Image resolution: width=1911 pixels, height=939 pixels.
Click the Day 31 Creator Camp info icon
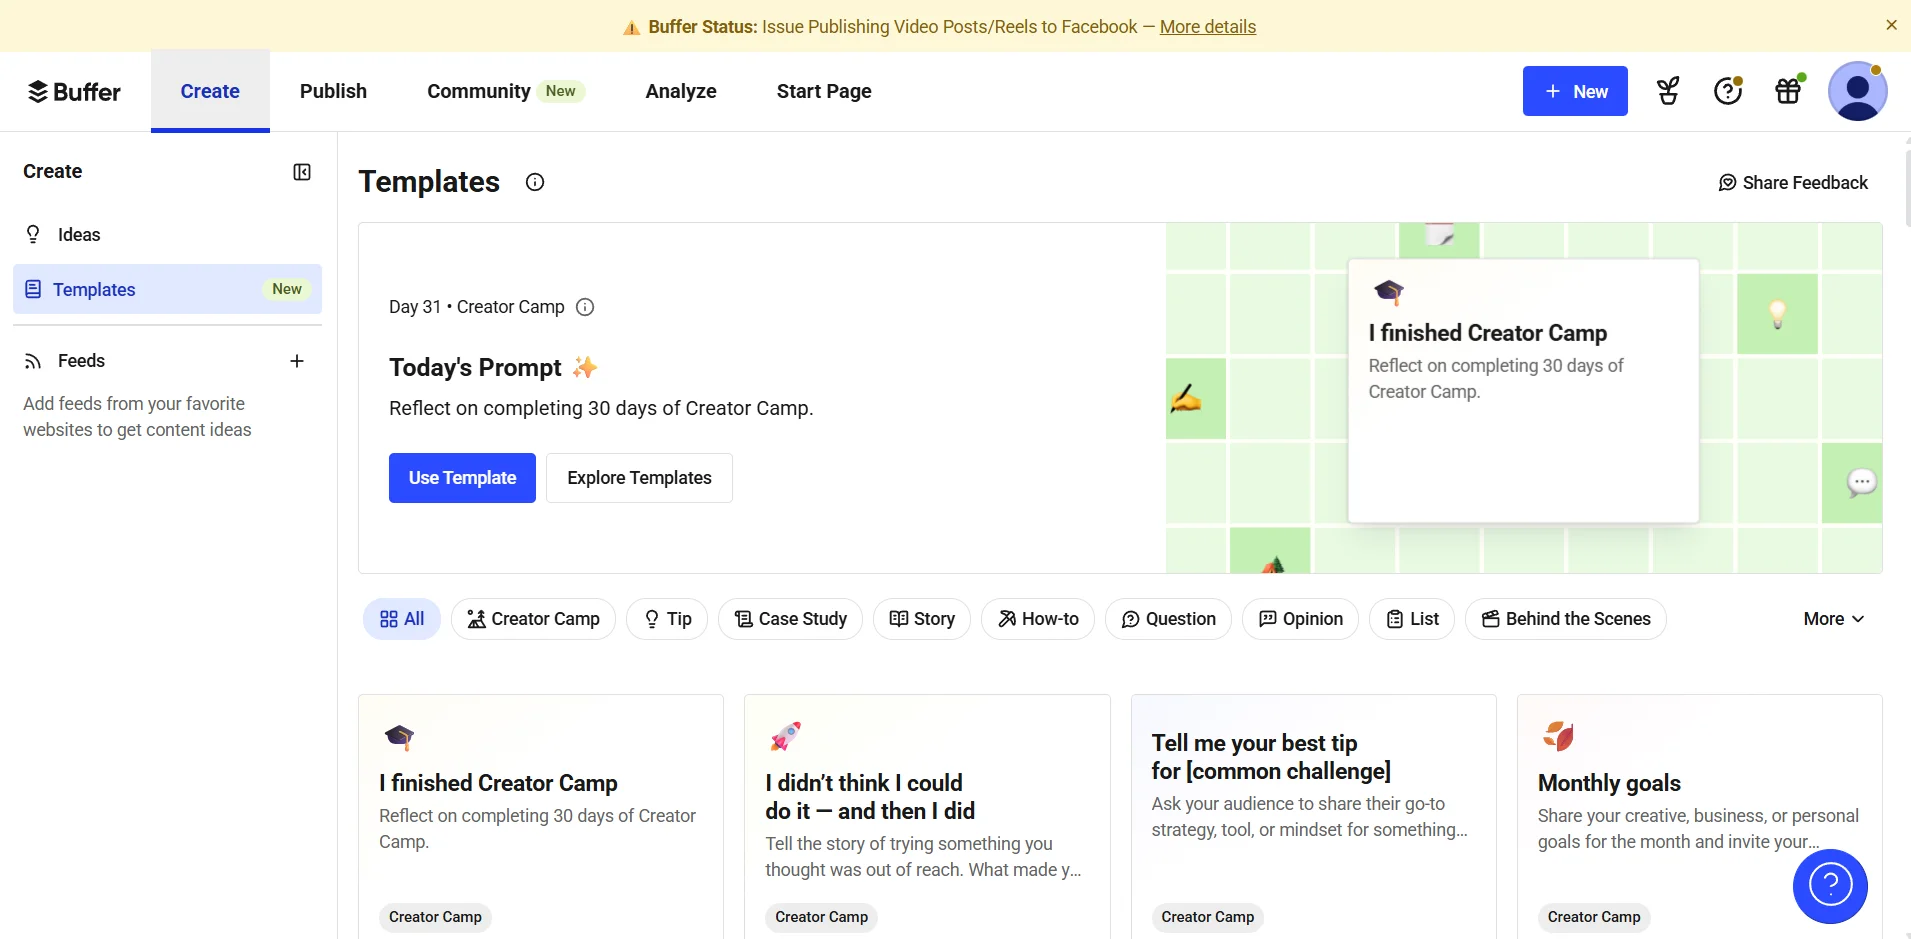click(x=586, y=307)
